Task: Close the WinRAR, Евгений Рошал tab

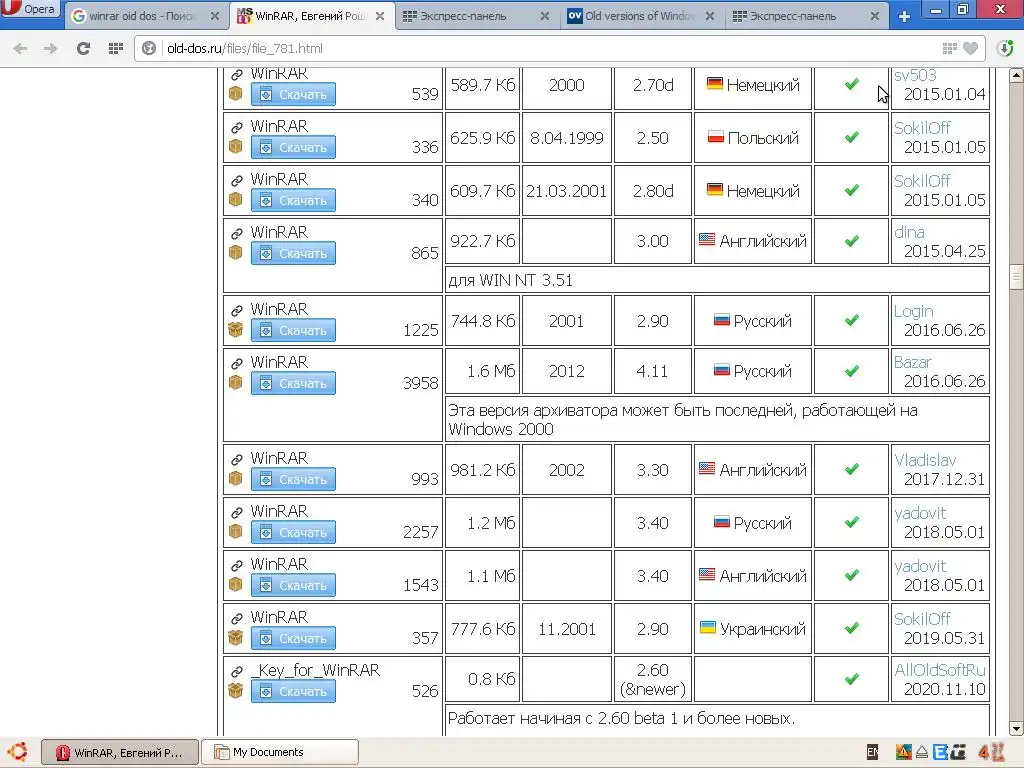Action: click(380, 16)
